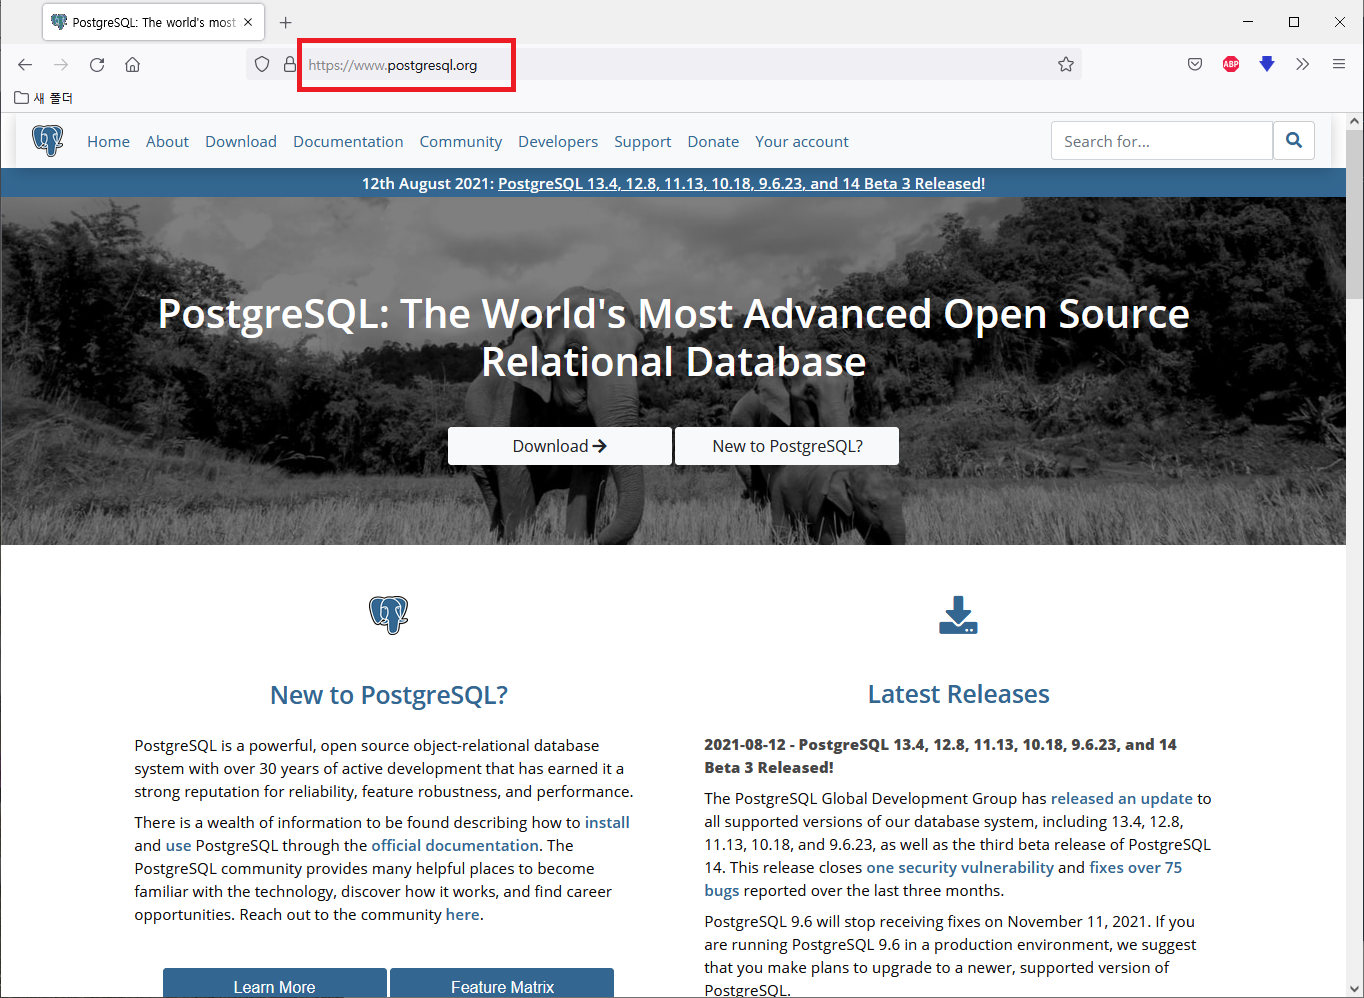Click the PostgreSQL elephant logo in navbar
This screenshot has width=1364, height=998.
(x=47, y=141)
